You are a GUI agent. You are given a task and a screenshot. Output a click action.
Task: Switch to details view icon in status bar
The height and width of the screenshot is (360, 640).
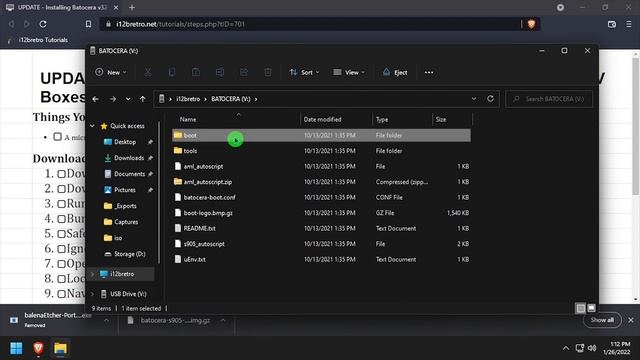580,308
